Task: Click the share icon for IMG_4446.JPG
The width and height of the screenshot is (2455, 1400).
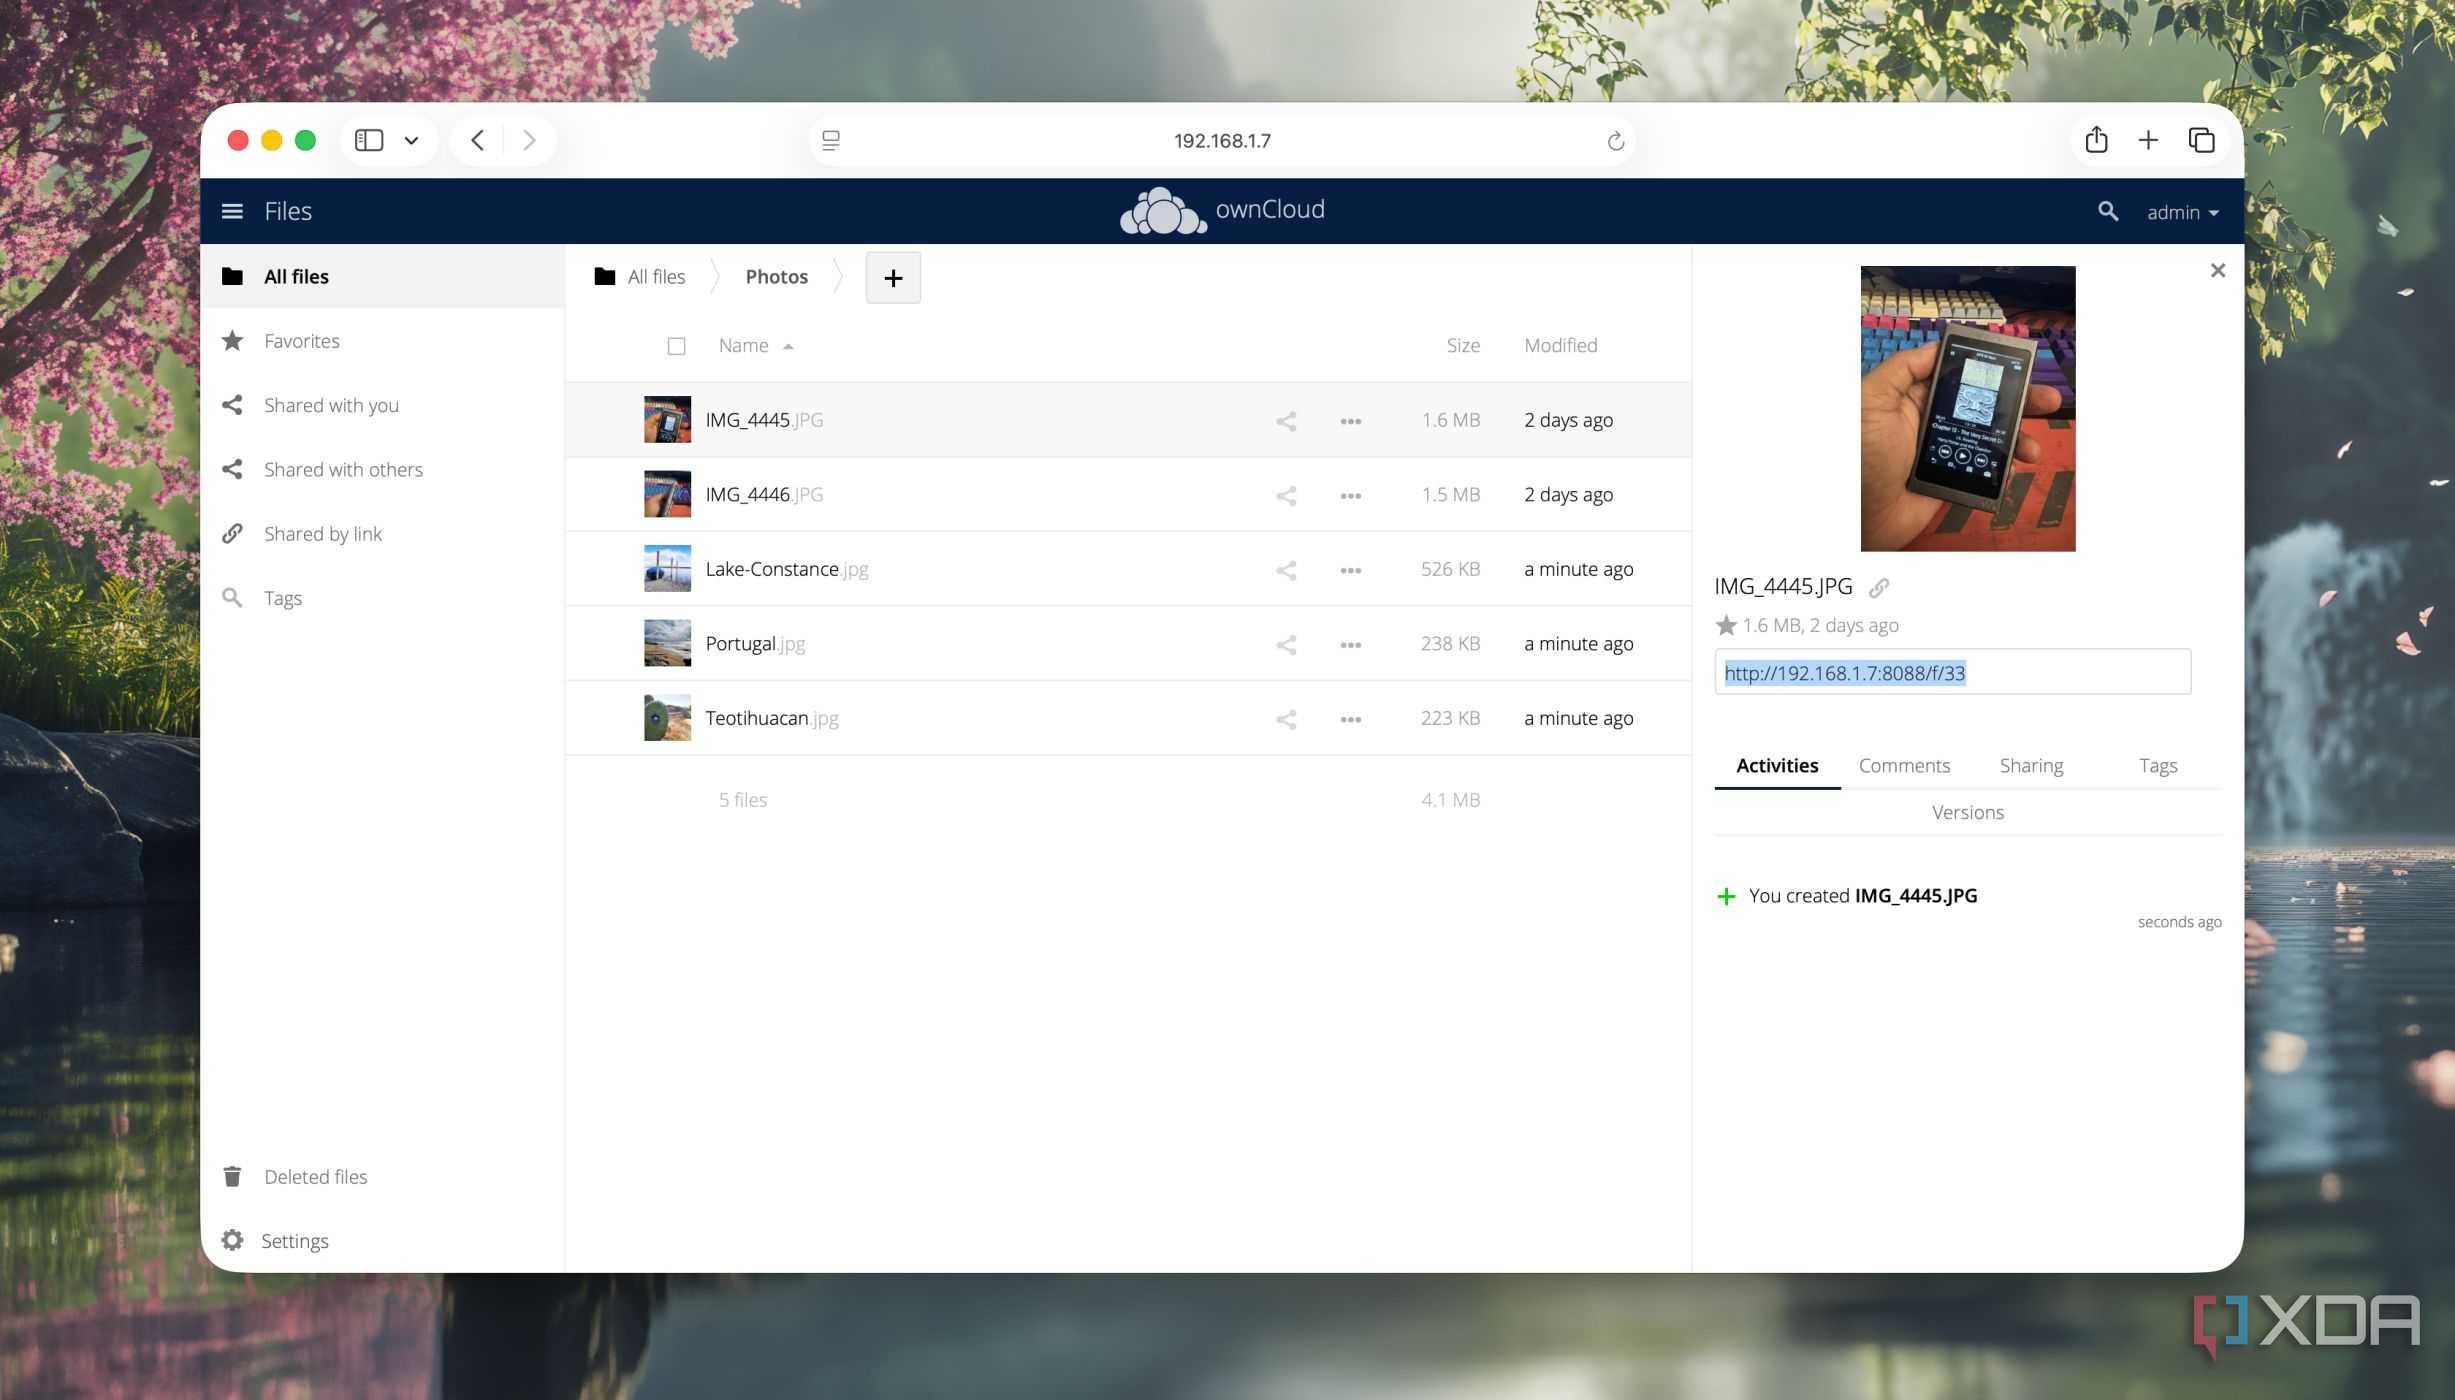Action: [x=1286, y=496]
